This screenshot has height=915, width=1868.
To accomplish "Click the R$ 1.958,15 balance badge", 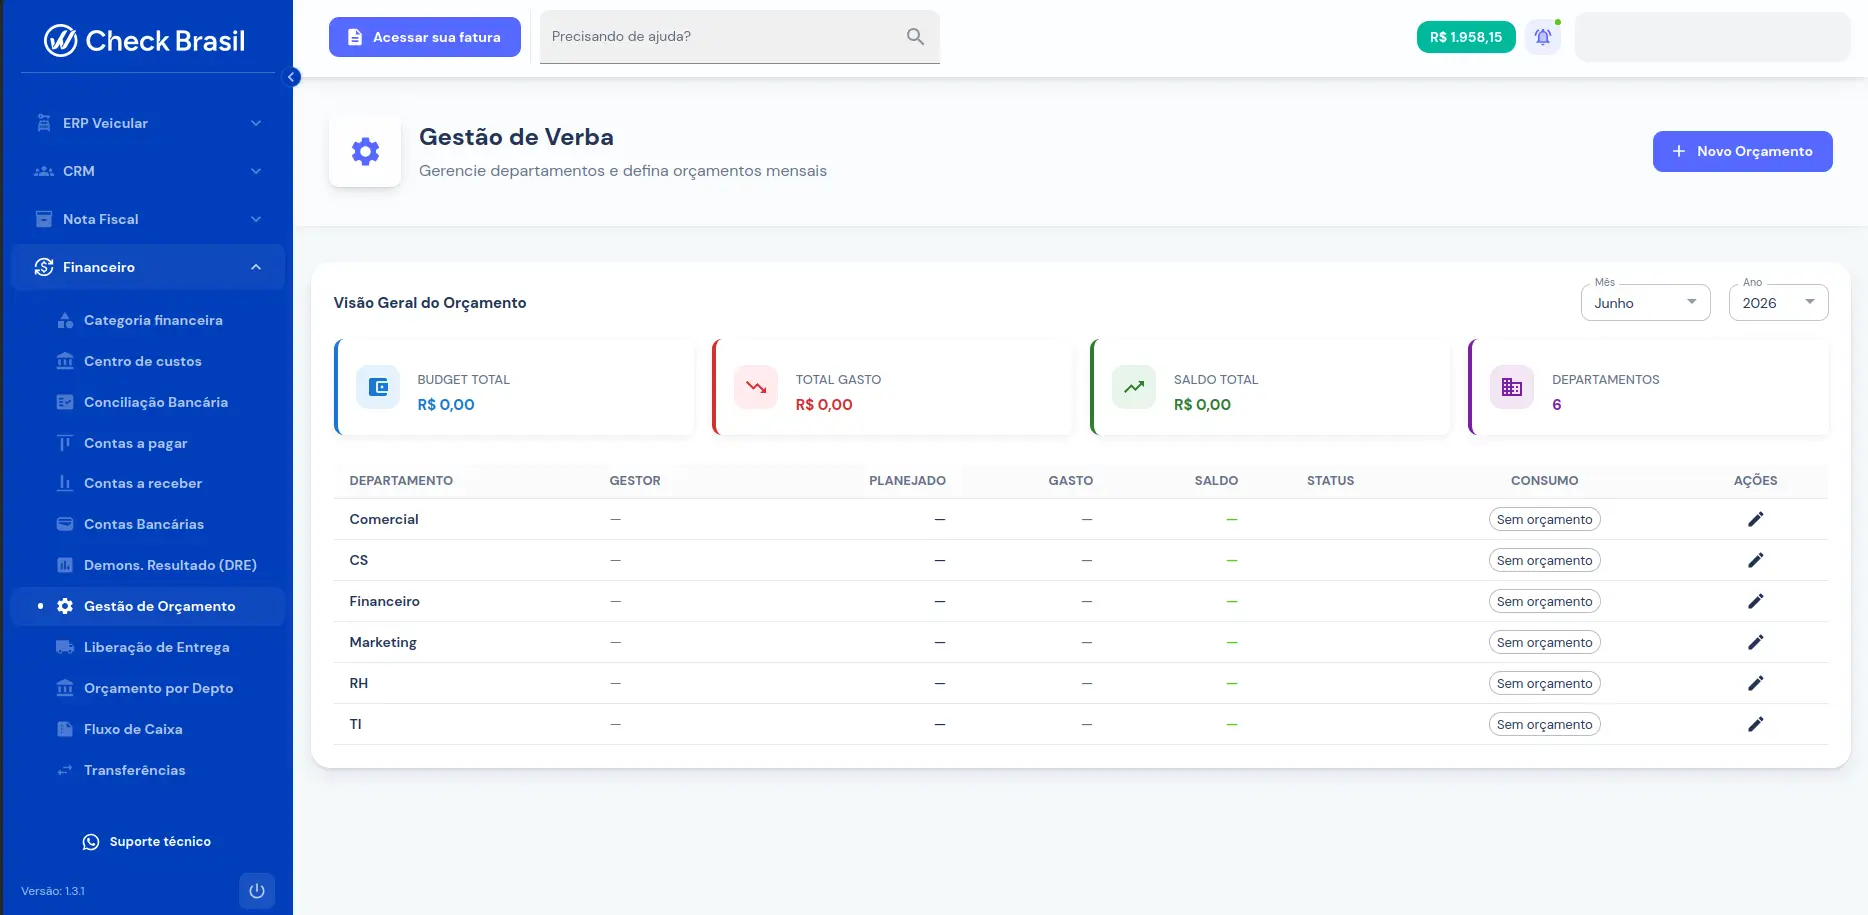I will tap(1466, 37).
